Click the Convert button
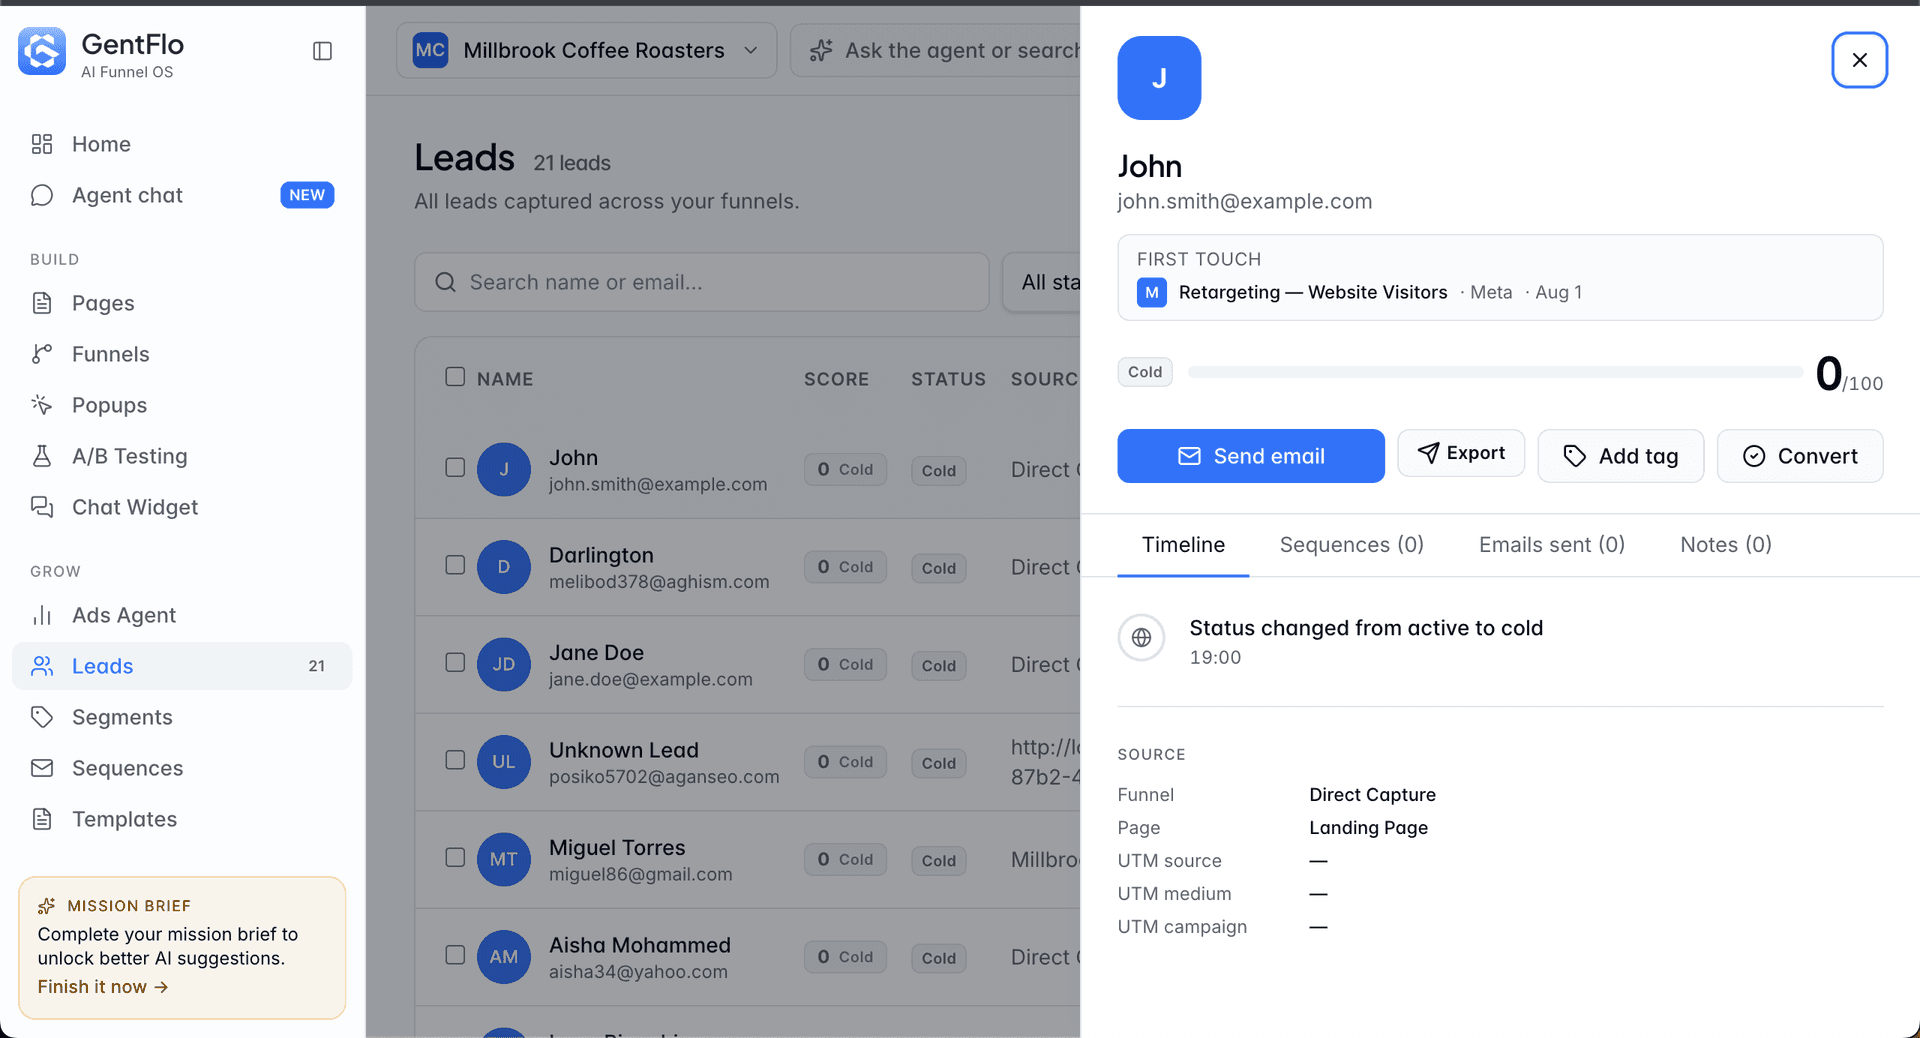Viewport: 1920px width, 1038px height. [1800, 456]
